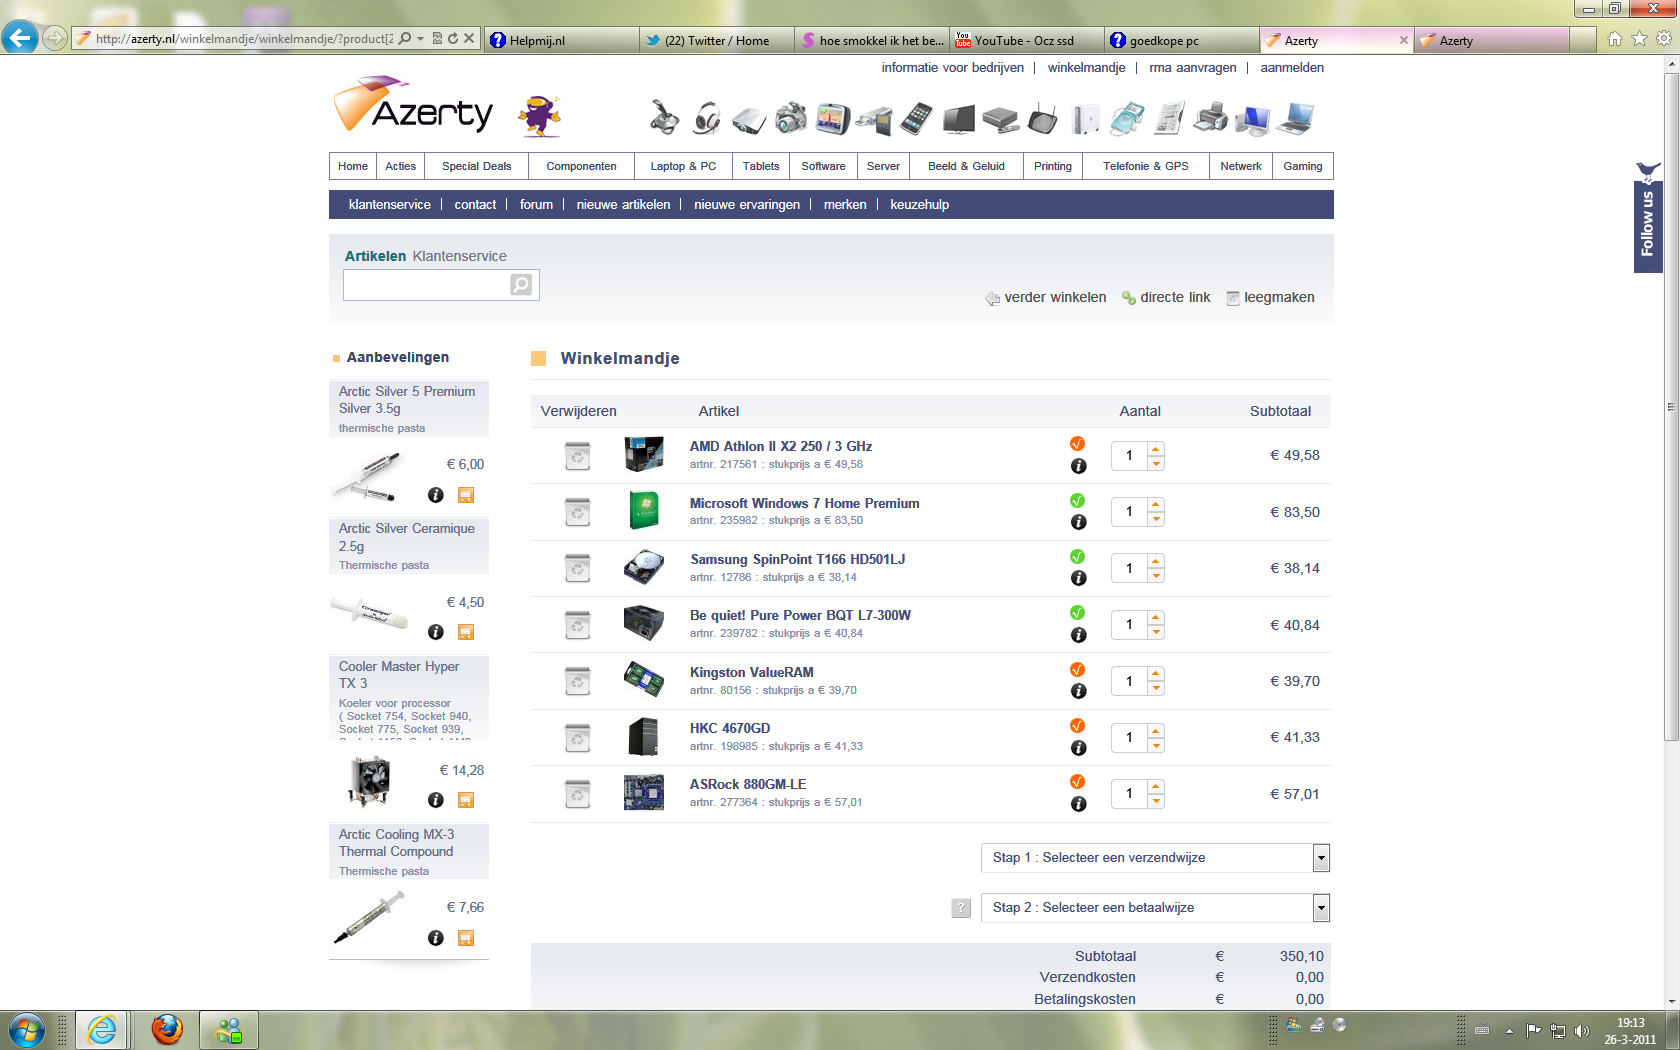The width and height of the screenshot is (1680, 1050).
Task: Open info icon for AMD Athlon II
Action: pyautogui.click(x=1078, y=466)
